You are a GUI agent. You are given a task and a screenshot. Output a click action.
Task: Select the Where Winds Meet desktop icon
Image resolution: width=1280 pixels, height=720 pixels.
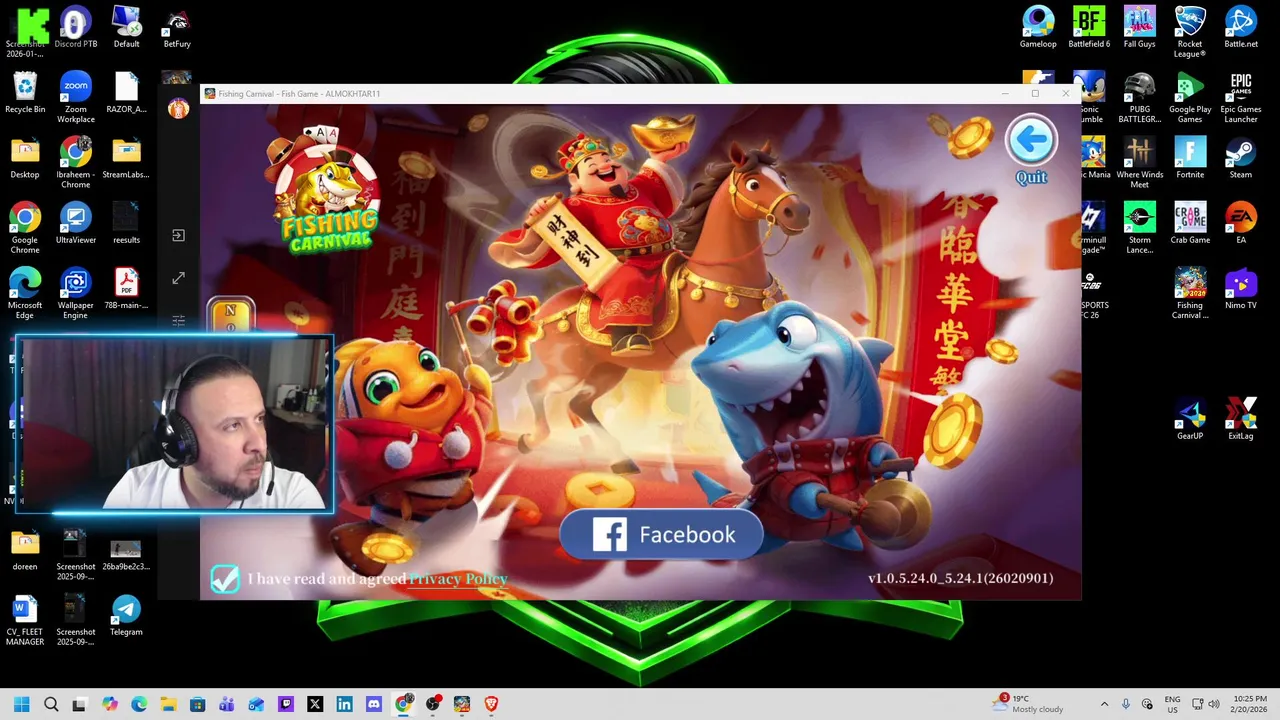click(1140, 162)
